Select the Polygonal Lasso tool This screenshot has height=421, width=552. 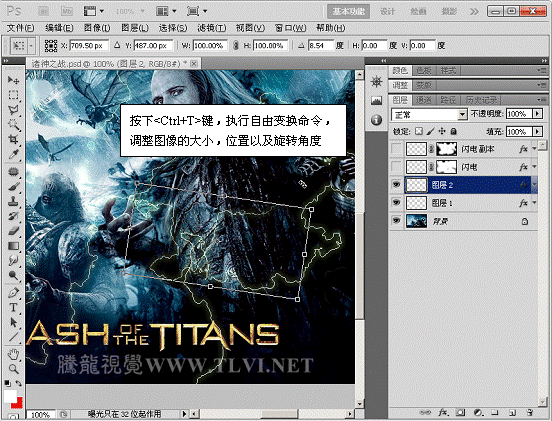tap(13, 110)
